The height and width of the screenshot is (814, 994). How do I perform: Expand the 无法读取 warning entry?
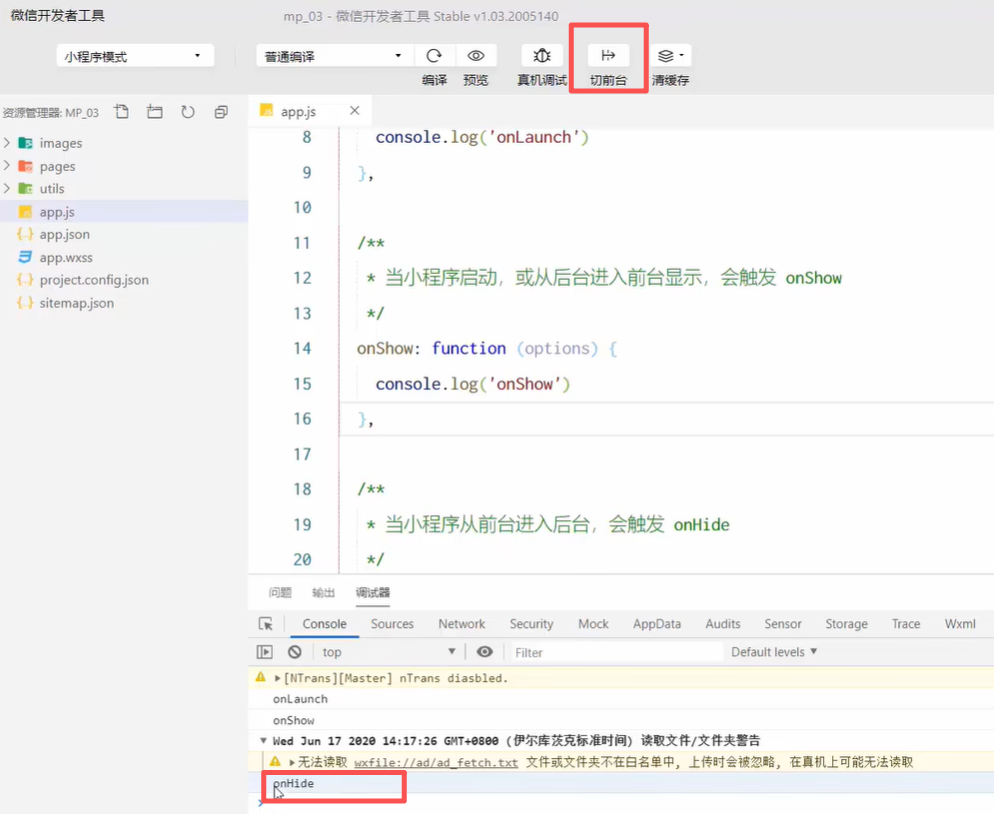pyautogui.click(x=292, y=762)
